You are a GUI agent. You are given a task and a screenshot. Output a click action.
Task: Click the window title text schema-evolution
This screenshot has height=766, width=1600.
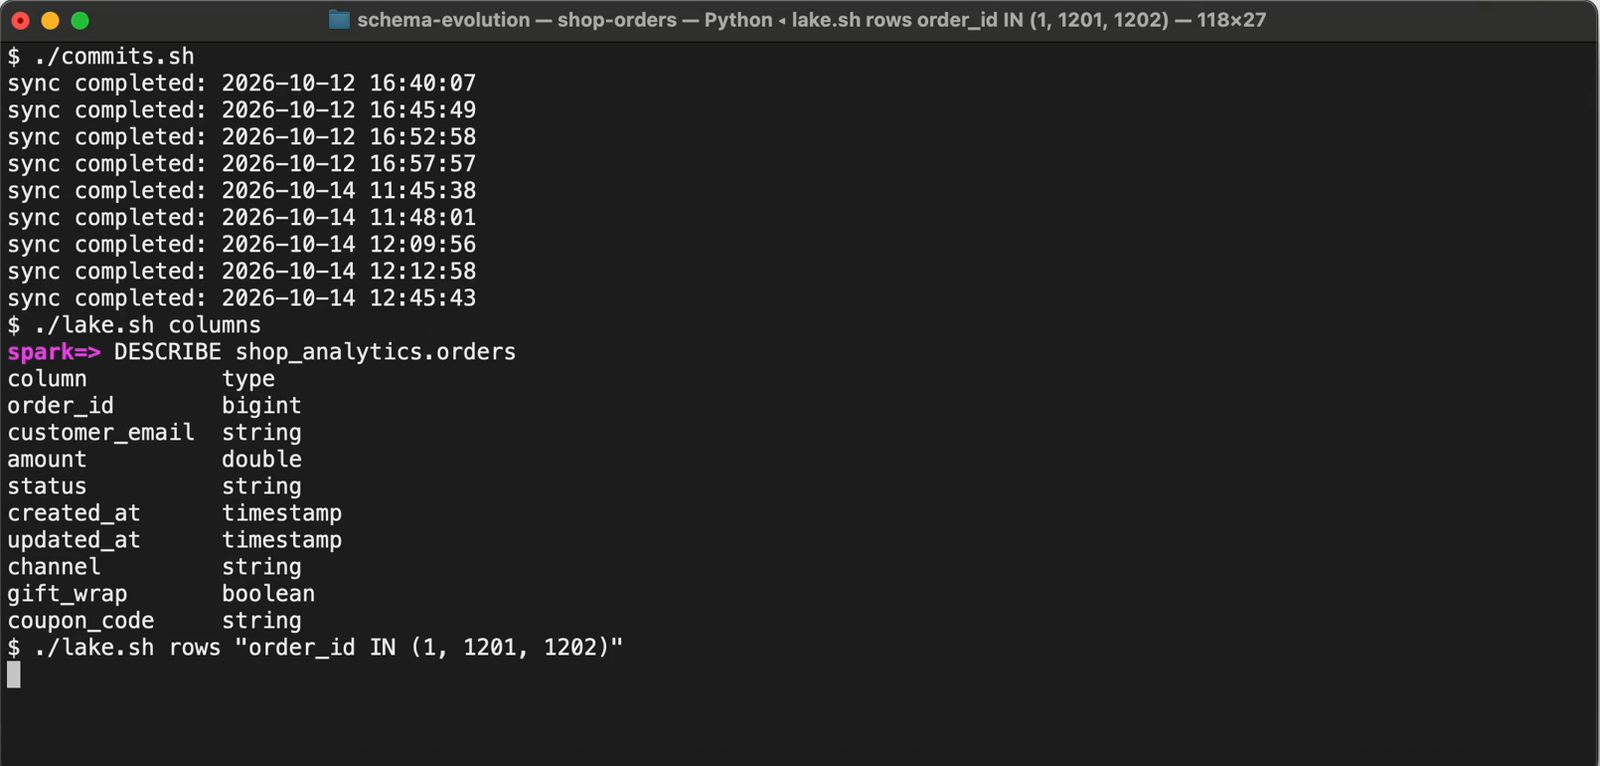click(443, 20)
